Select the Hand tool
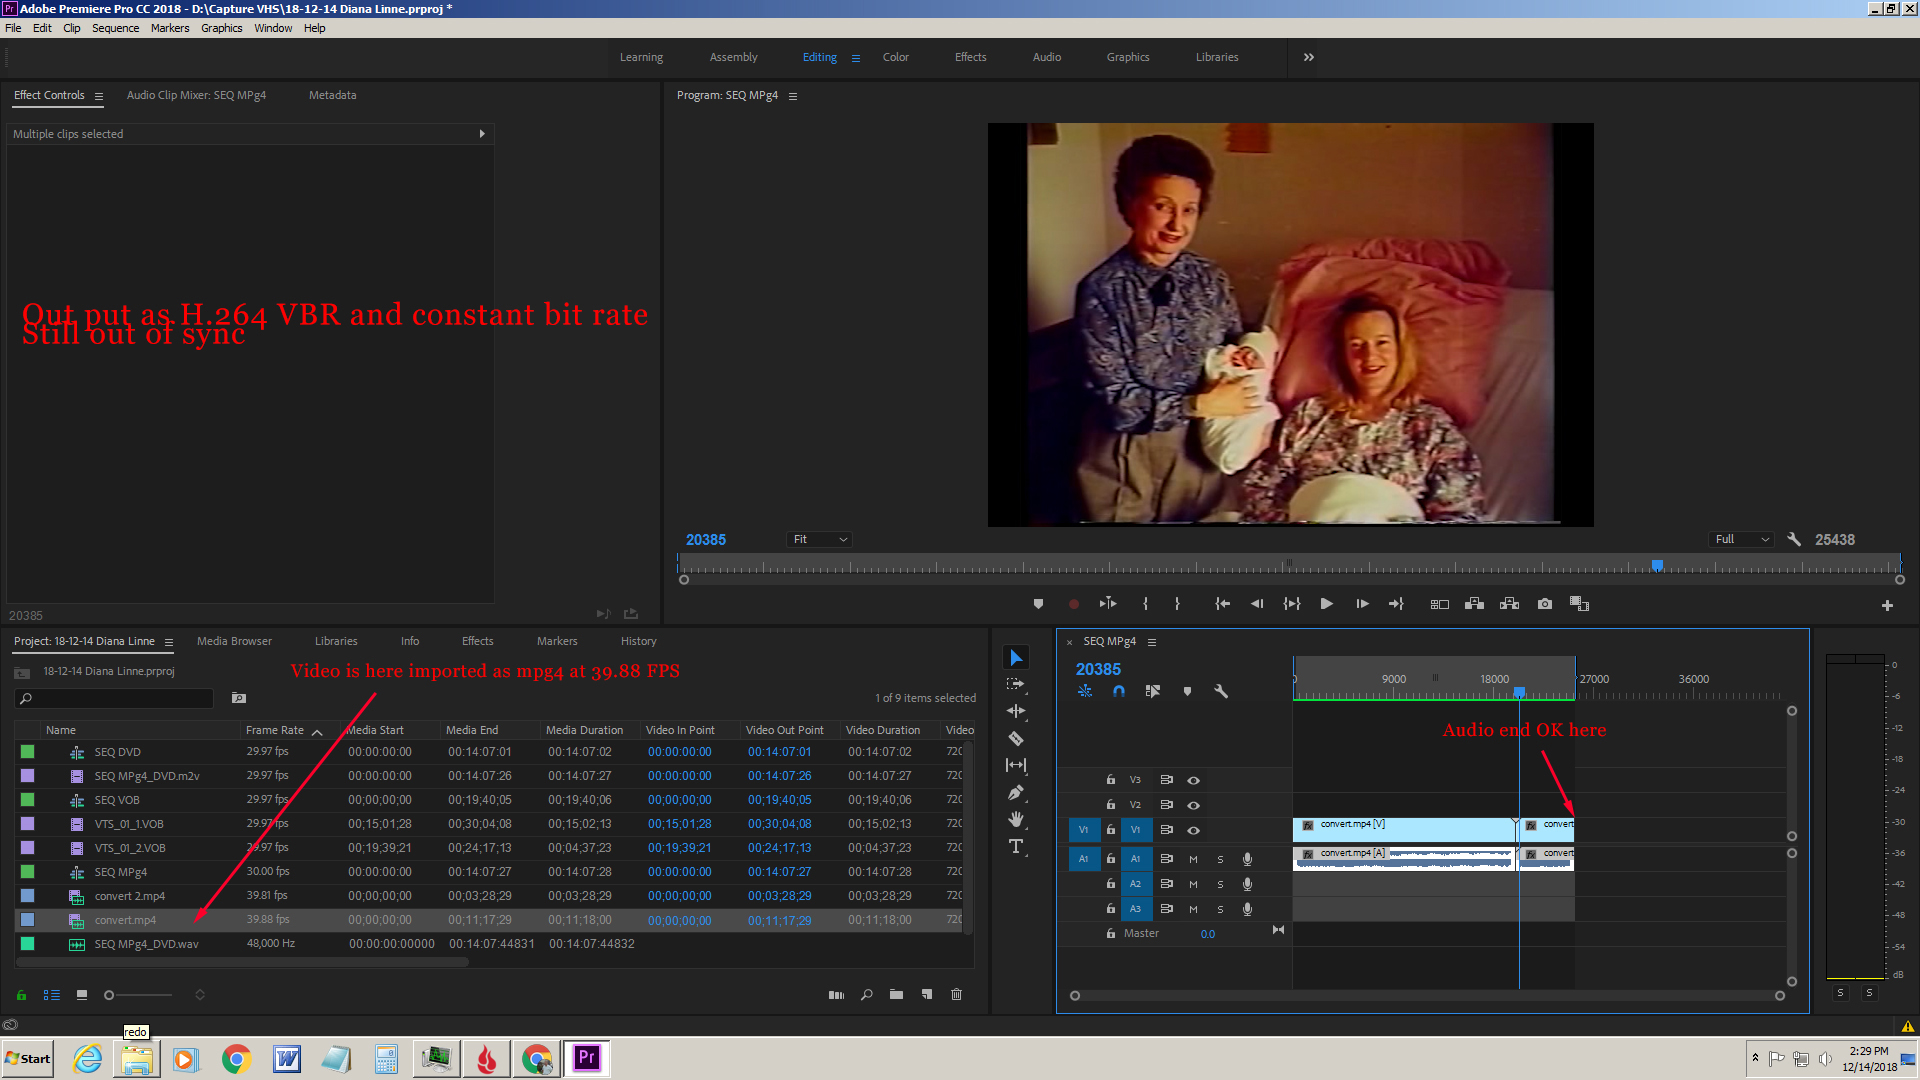Image resolution: width=1920 pixels, height=1080 pixels. [1016, 819]
